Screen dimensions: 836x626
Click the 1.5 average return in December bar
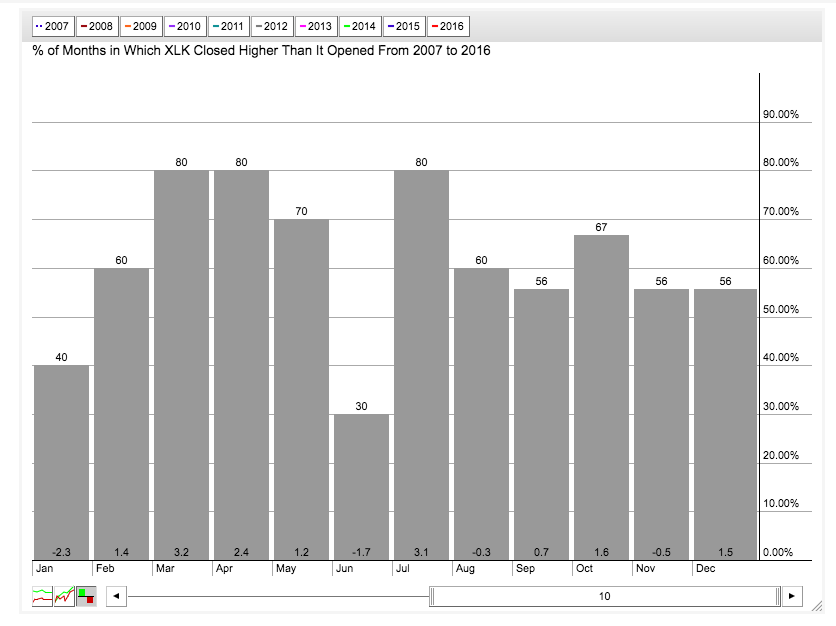726,552
